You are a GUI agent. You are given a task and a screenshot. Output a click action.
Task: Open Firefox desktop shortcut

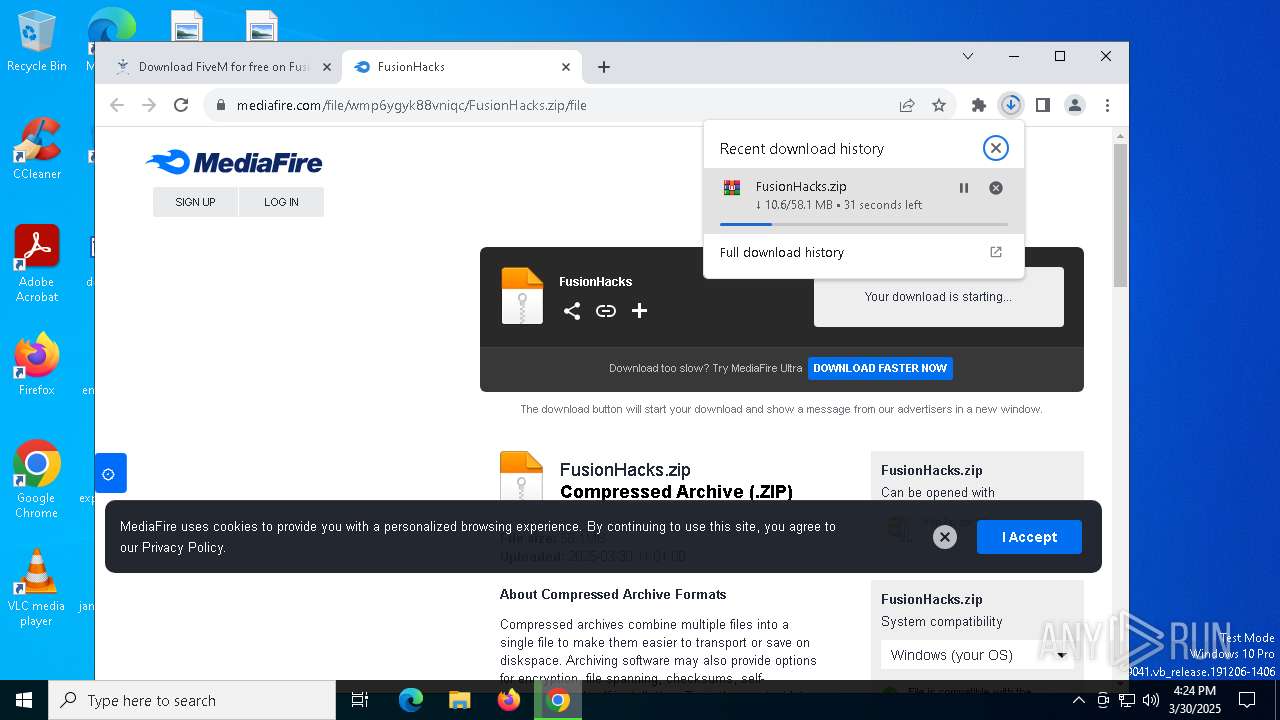pyautogui.click(x=37, y=365)
